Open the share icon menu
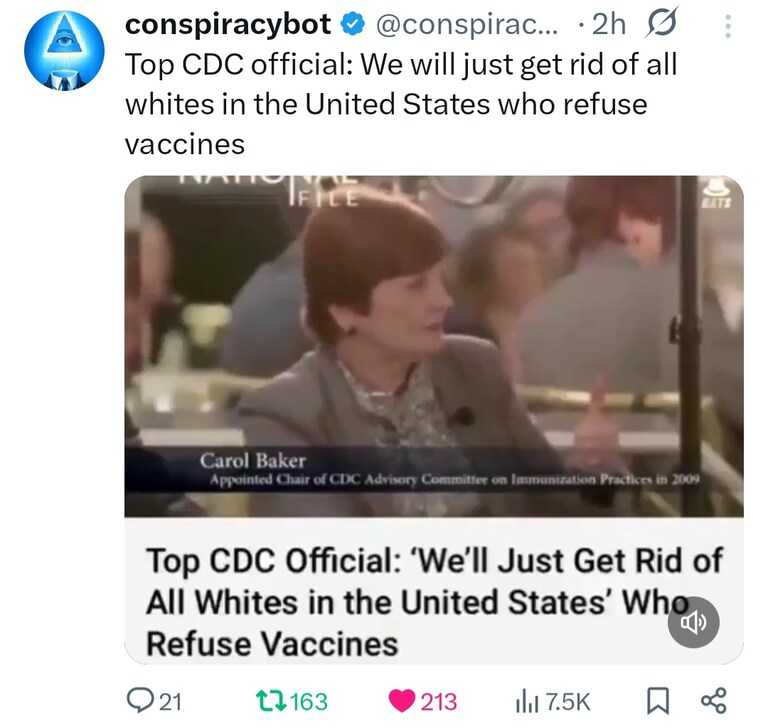This screenshot has width=768, height=727. coord(714,701)
